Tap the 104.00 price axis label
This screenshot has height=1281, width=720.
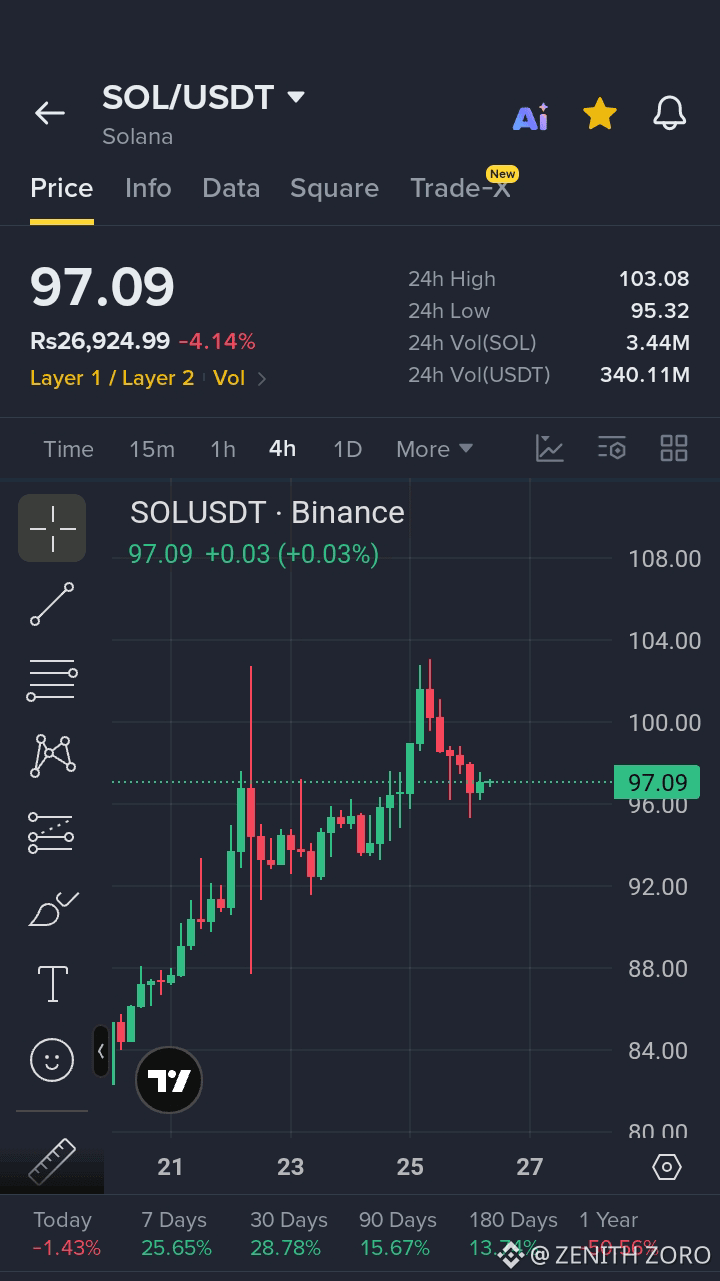664,640
